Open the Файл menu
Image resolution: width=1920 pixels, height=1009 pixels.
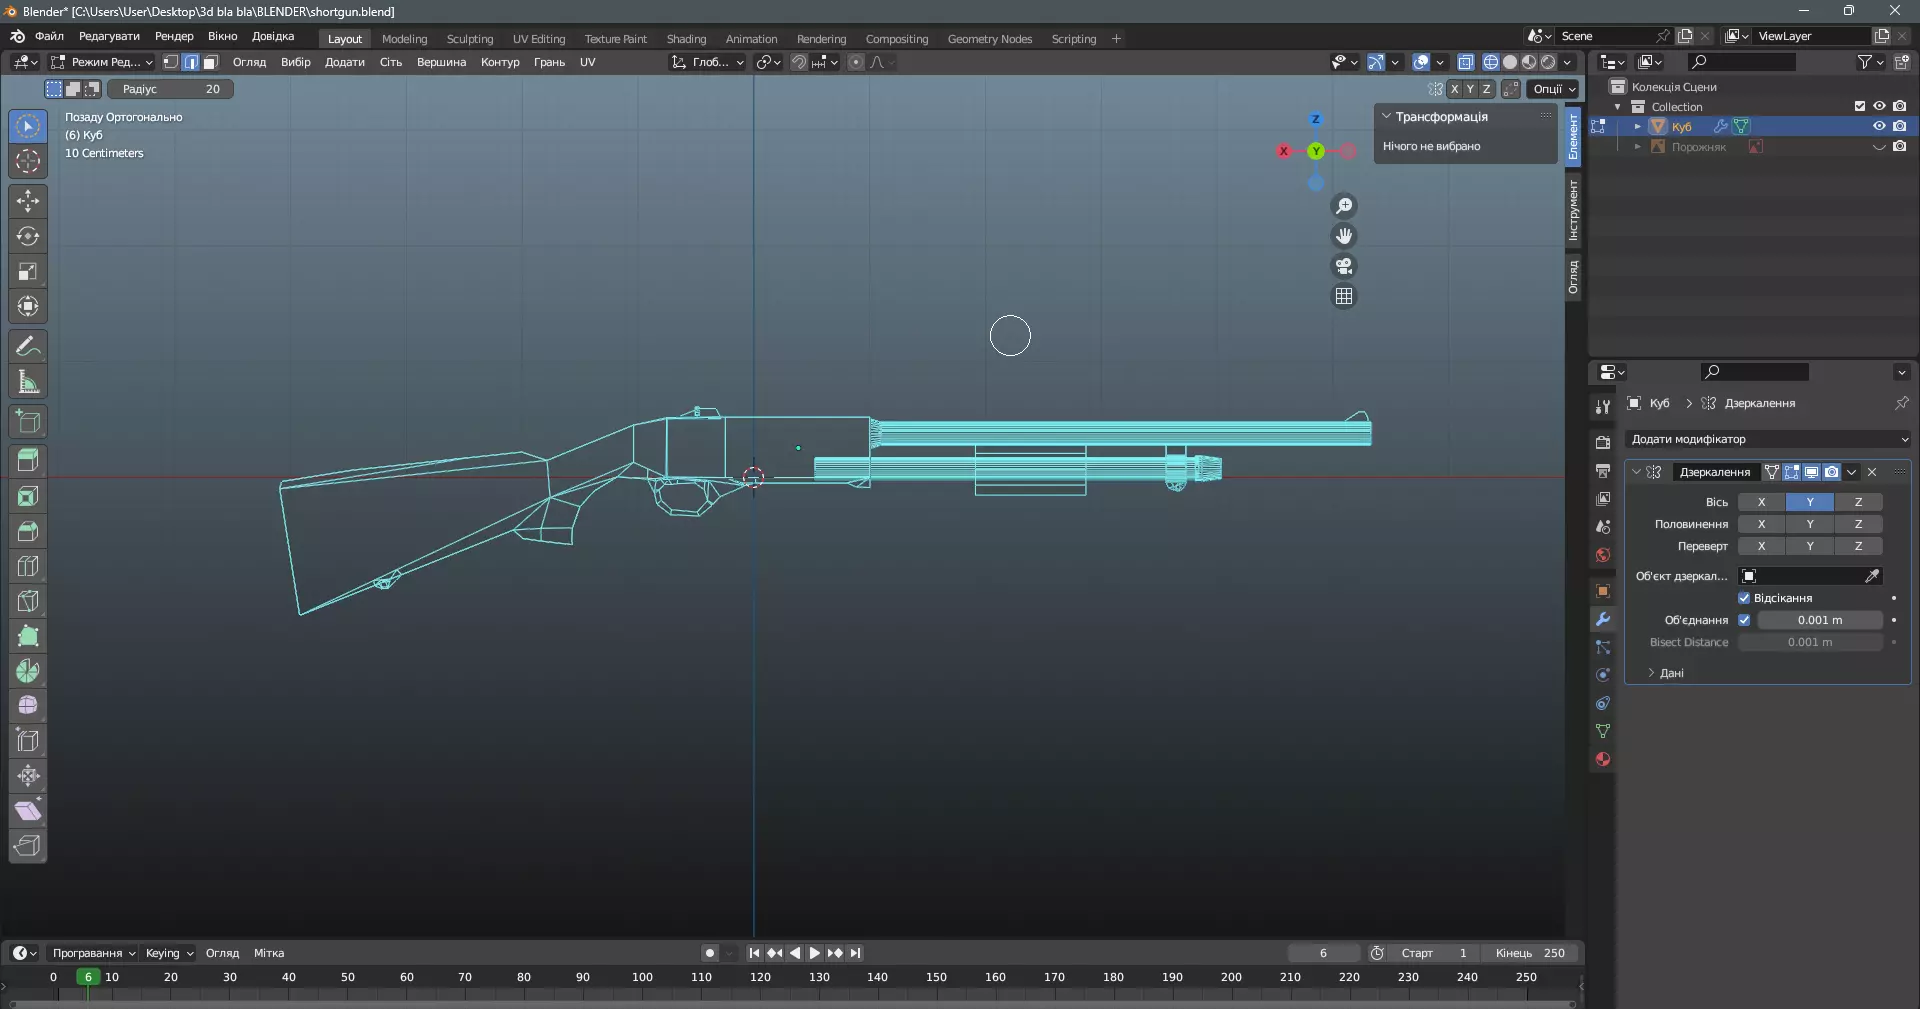49,36
